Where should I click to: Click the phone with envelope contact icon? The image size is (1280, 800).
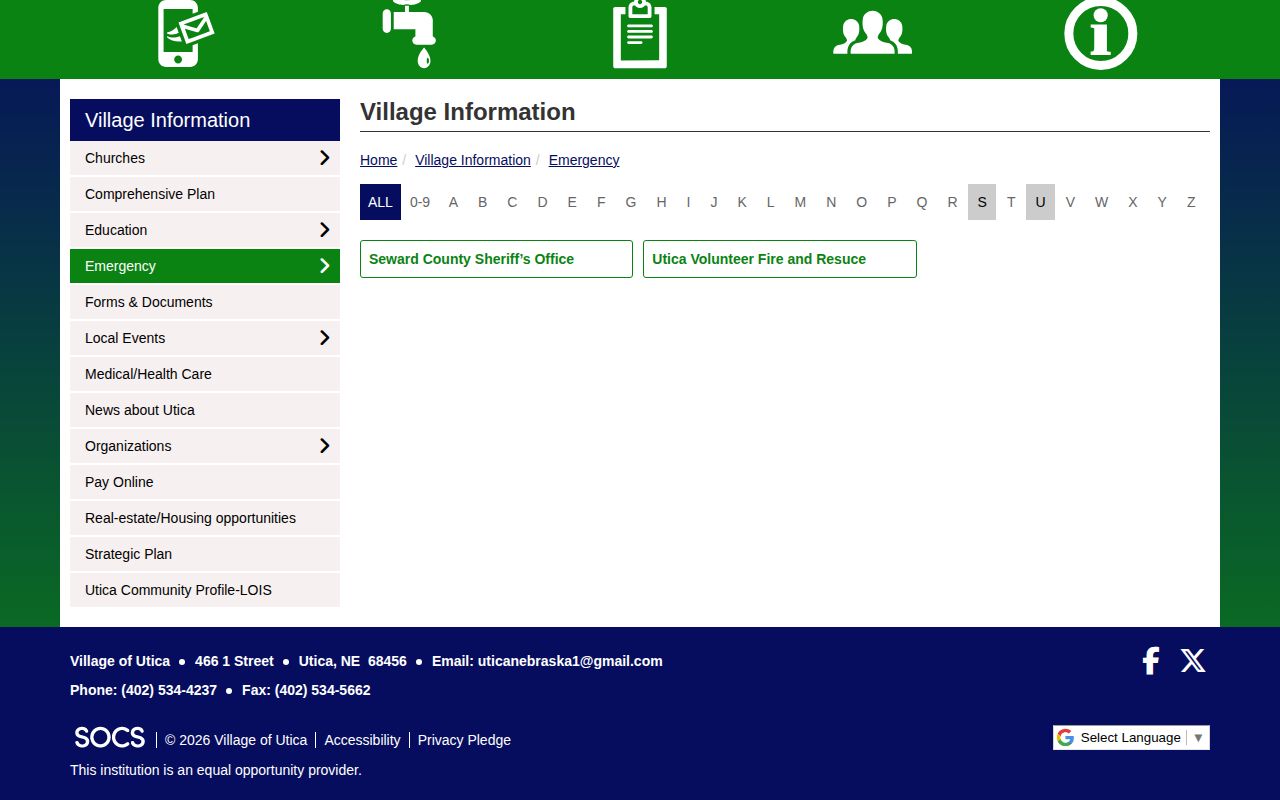186,34
